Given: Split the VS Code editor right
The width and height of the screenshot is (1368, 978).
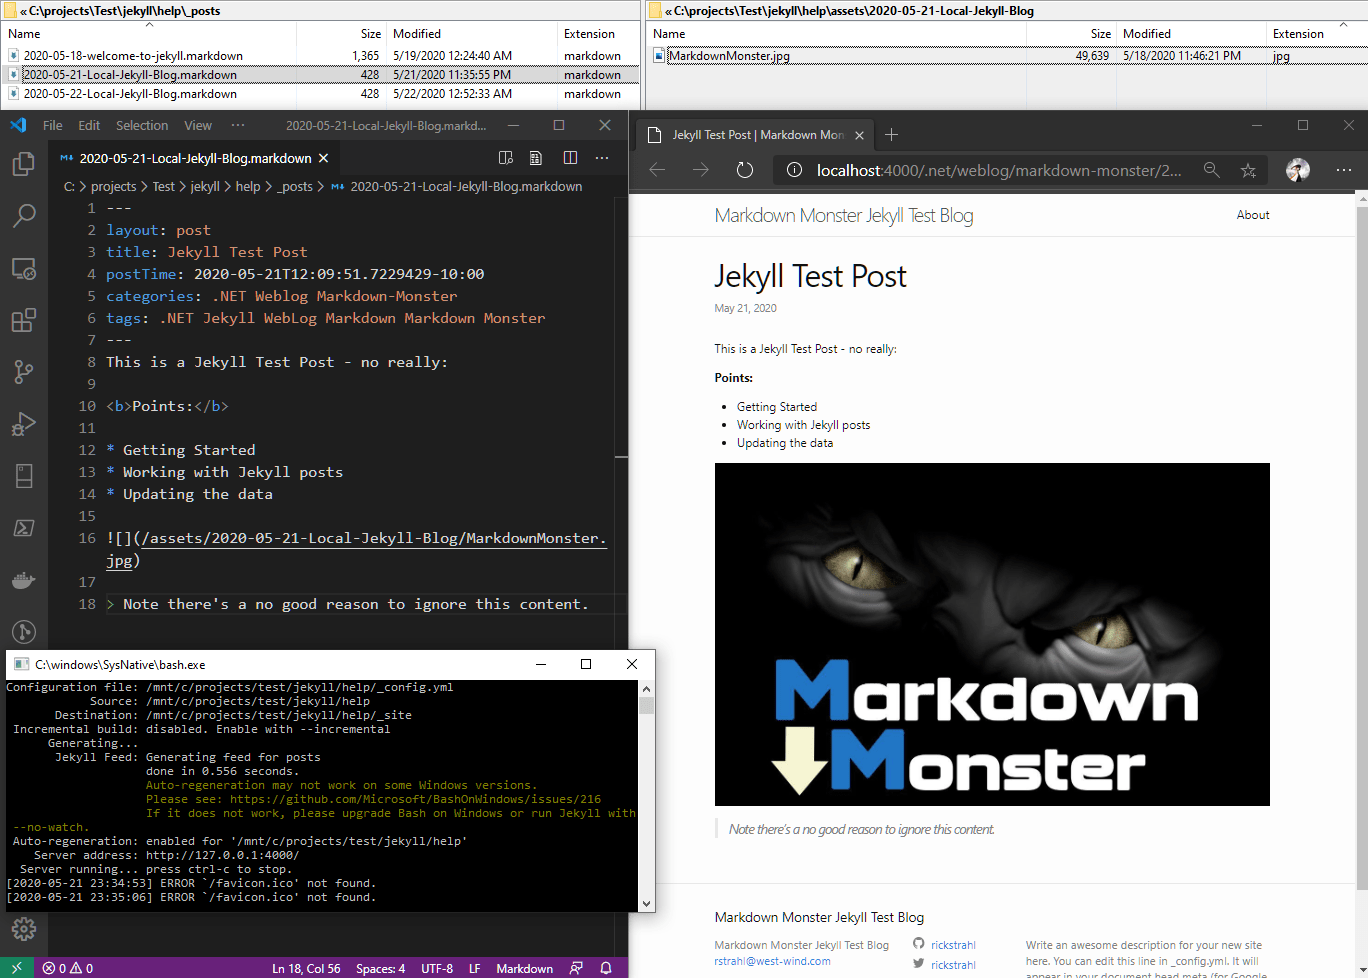Looking at the screenshot, I should [570, 158].
